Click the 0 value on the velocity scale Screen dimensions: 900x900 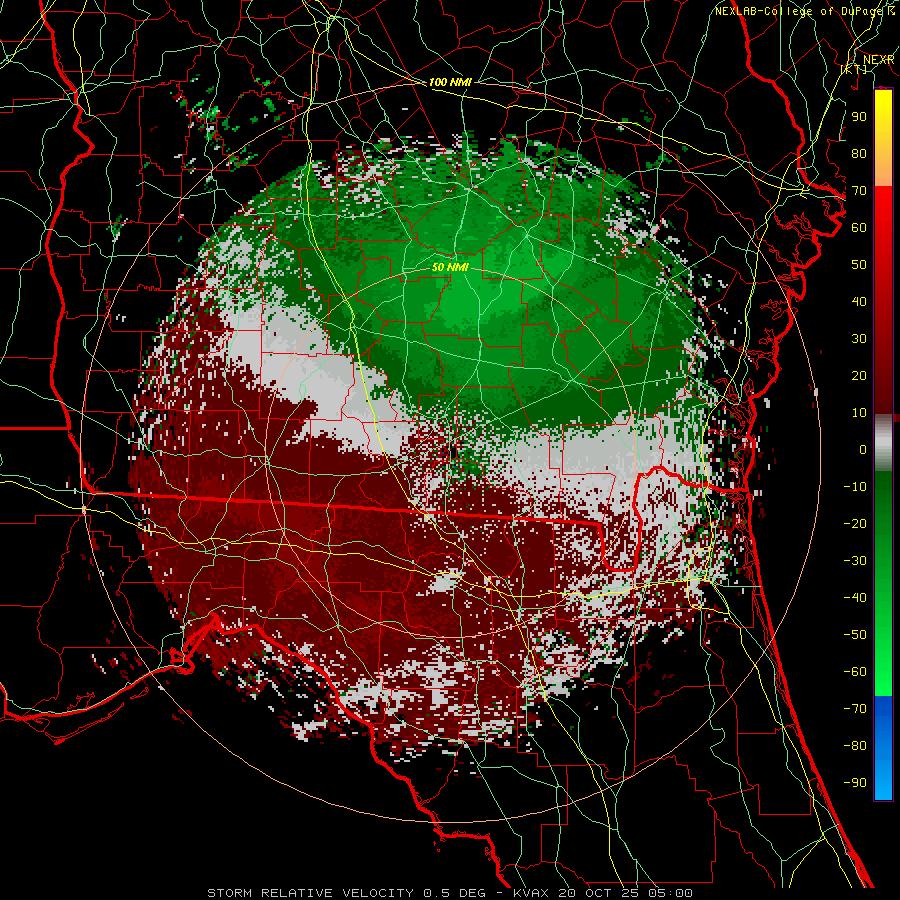point(863,449)
